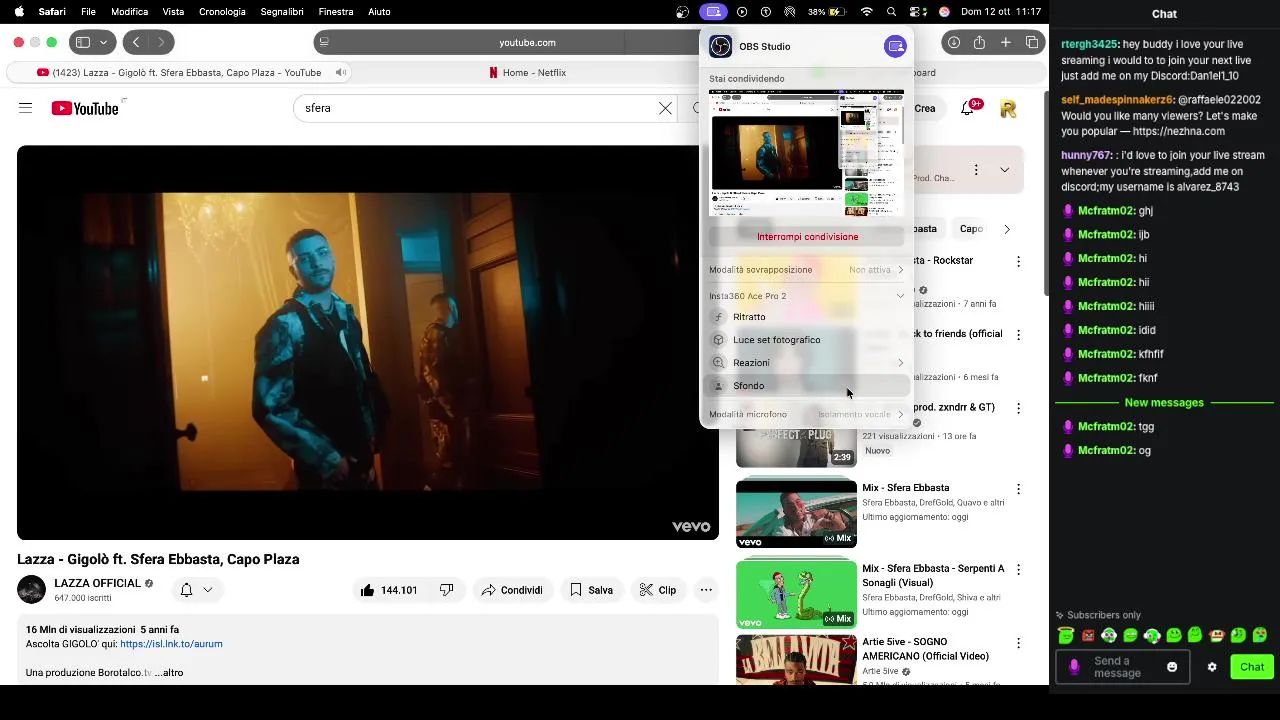Click the shared screen preview thumbnail

[806, 152]
